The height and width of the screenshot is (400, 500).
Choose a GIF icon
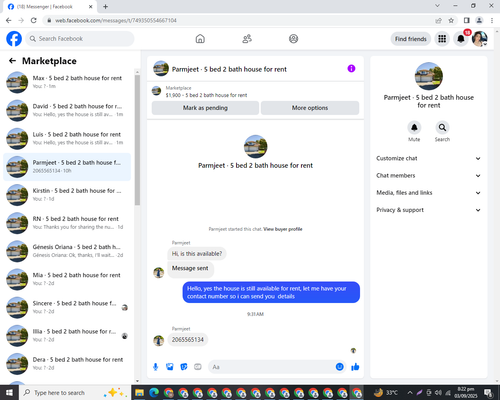[198, 367]
